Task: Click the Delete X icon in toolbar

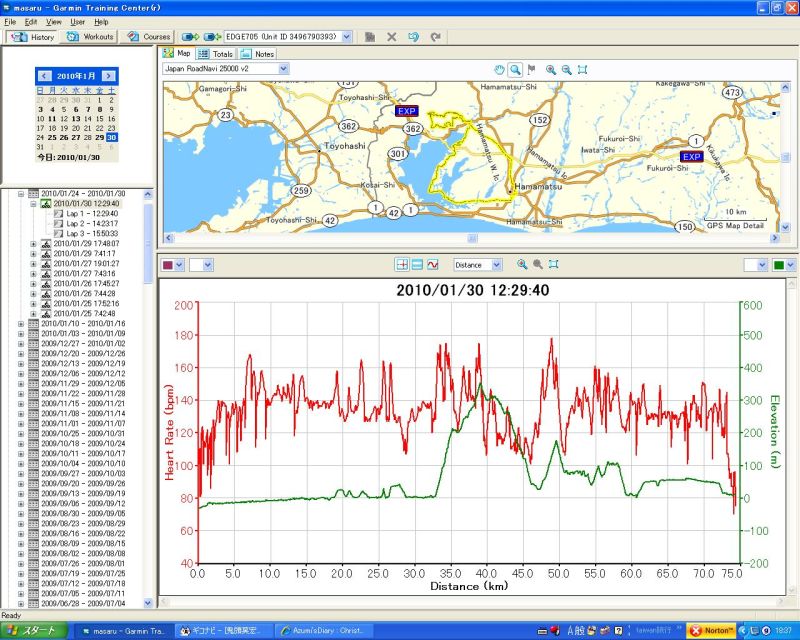Action: click(392, 37)
